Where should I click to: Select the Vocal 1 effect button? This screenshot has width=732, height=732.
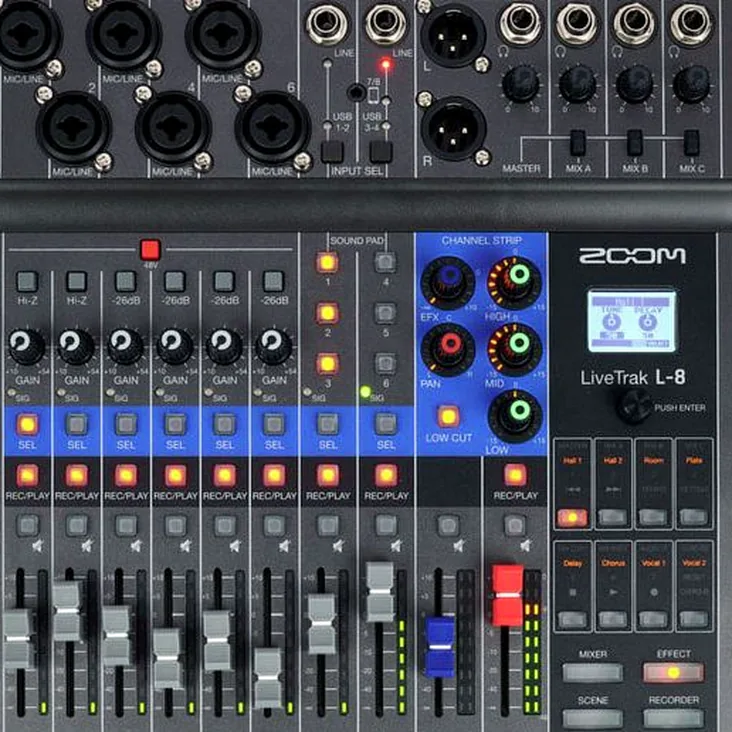coord(653,619)
